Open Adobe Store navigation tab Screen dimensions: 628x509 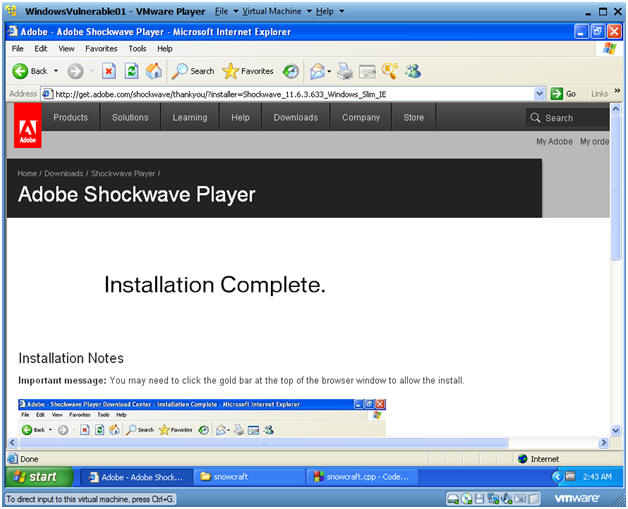tap(414, 117)
